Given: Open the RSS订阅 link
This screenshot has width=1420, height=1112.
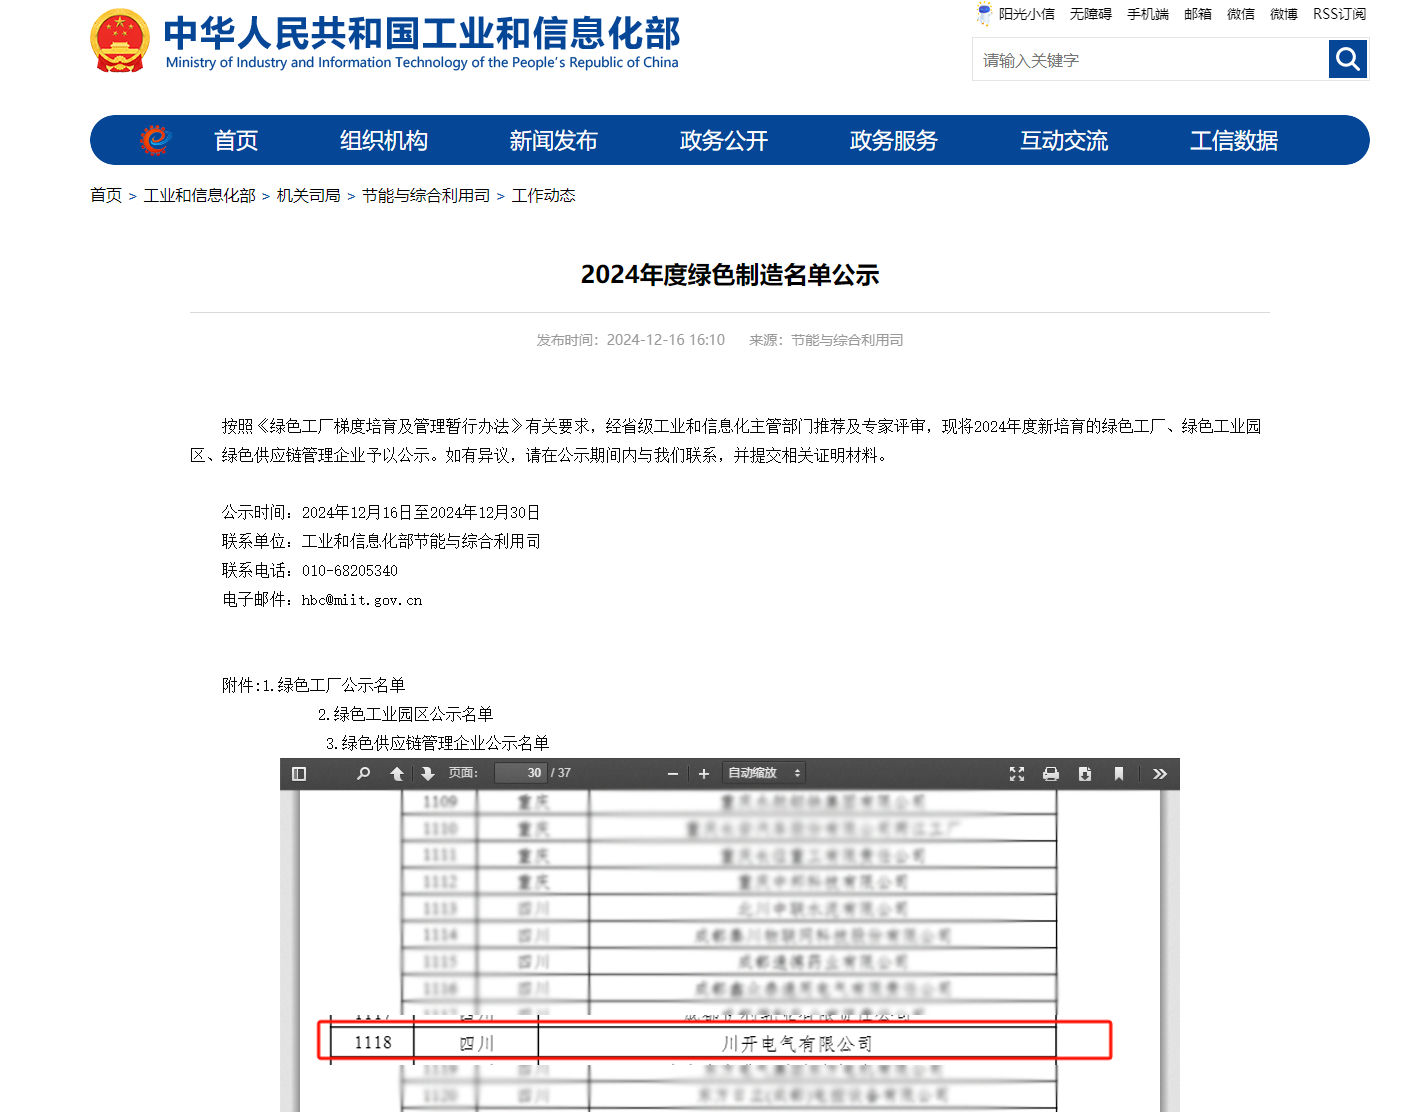Looking at the screenshot, I should 1339,14.
